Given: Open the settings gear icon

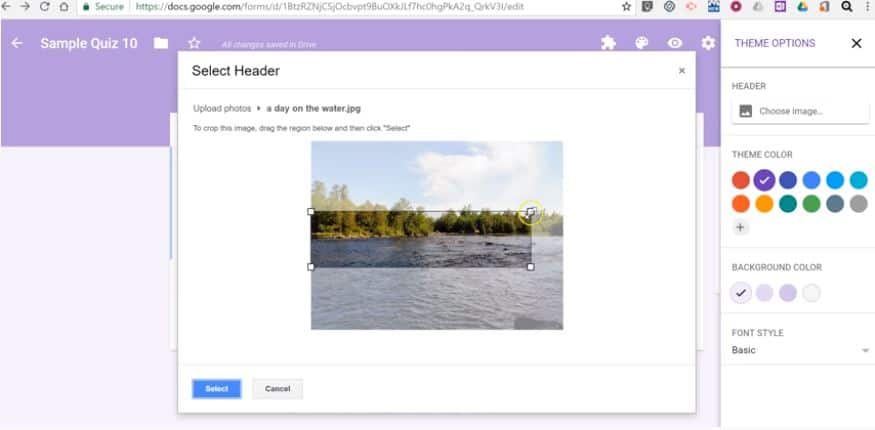Looking at the screenshot, I should point(708,43).
